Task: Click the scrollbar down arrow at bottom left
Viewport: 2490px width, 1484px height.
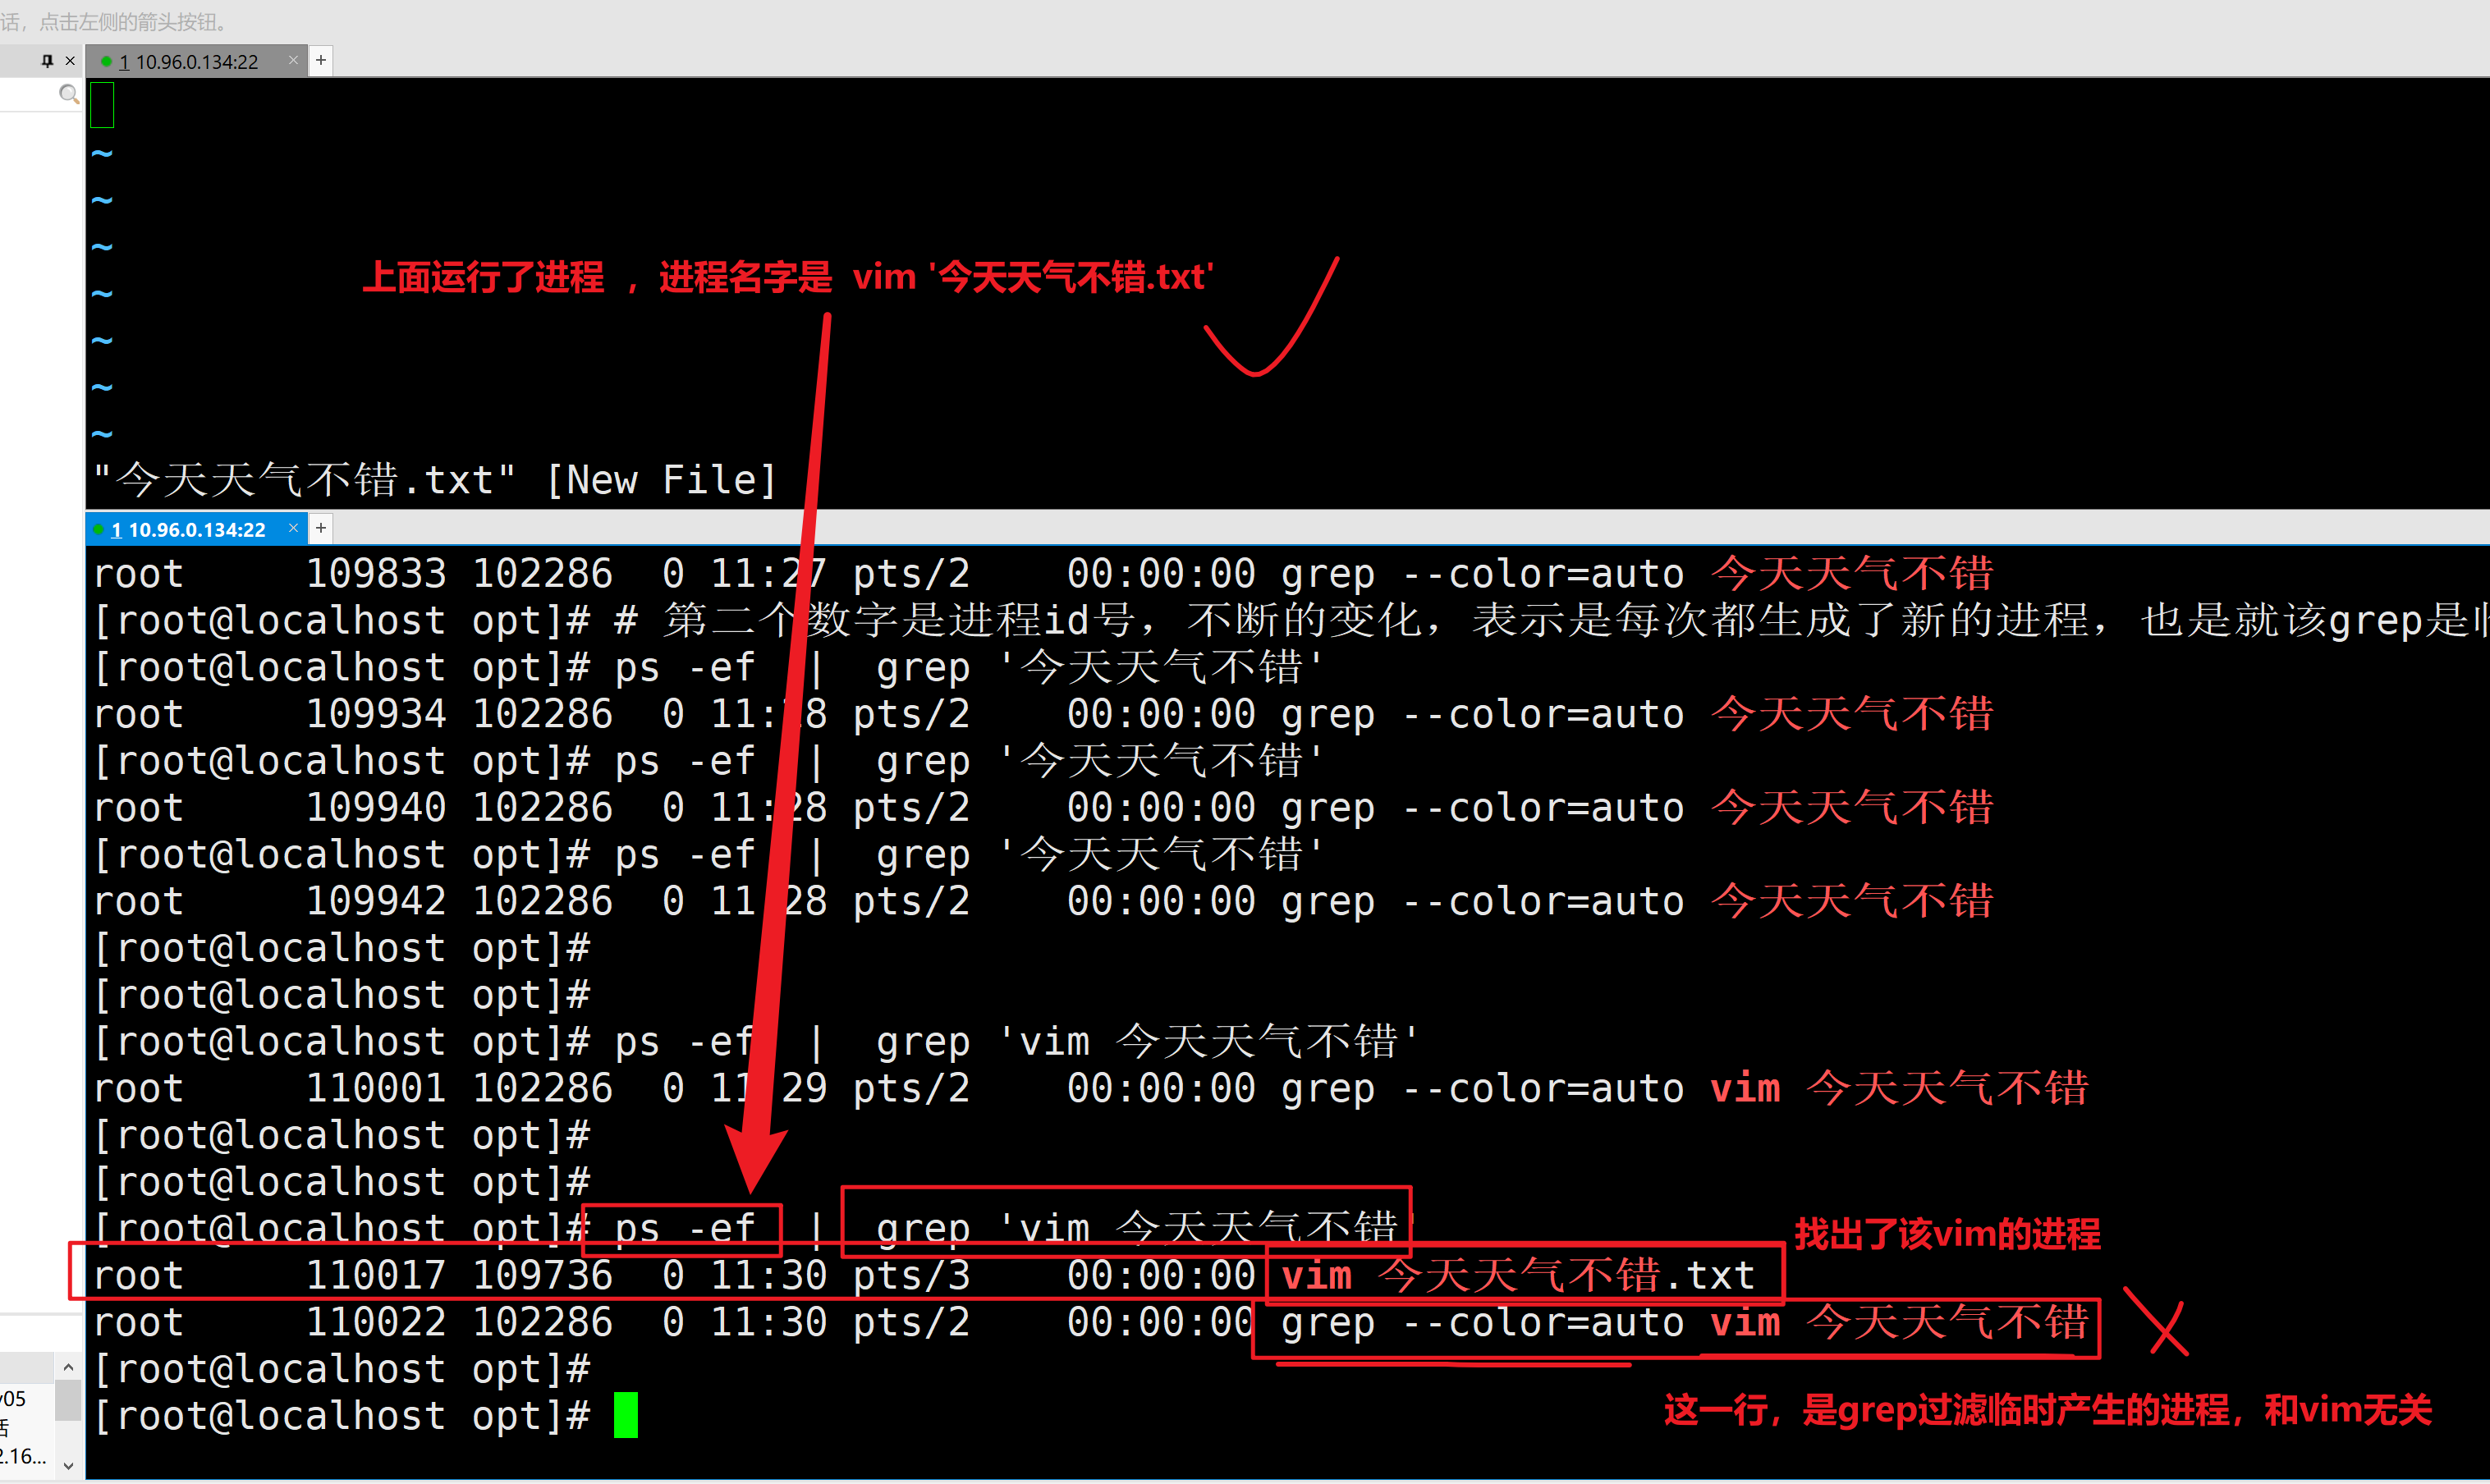Action: tap(68, 1466)
